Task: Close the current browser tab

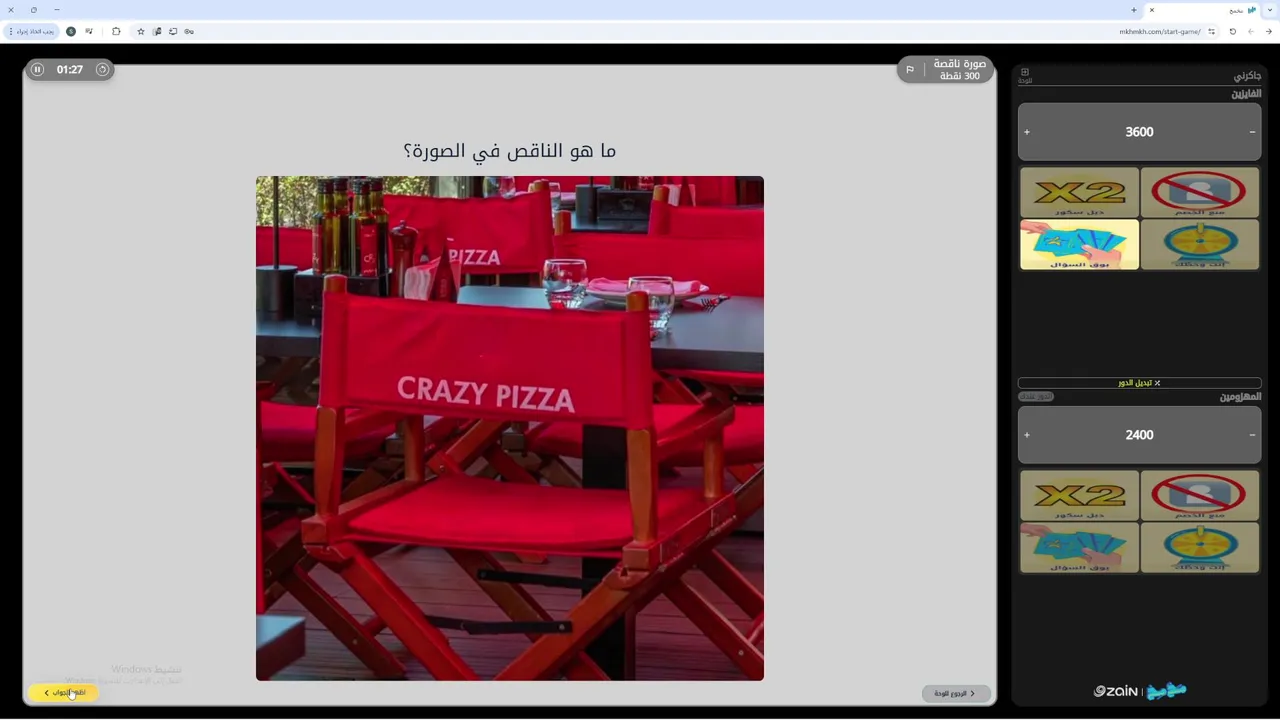Action: coord(1152,10)
